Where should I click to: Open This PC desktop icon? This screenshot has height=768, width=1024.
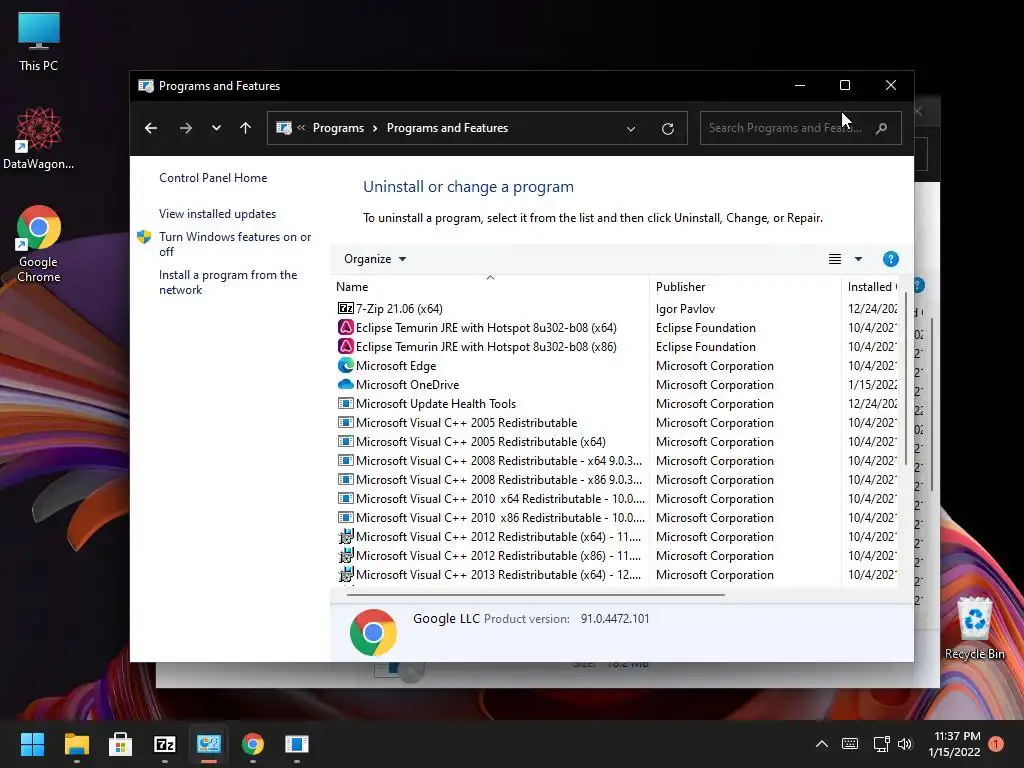coord(39,42)
